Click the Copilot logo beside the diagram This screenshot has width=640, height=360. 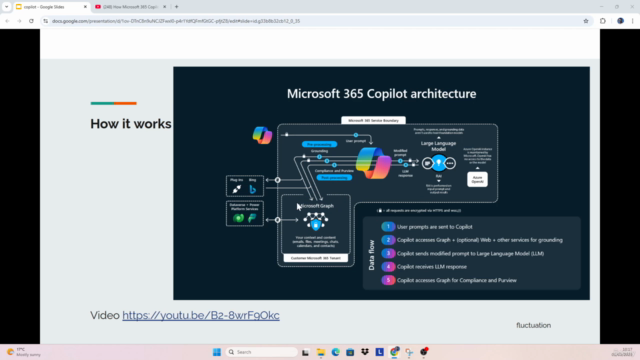pos(262,135)
